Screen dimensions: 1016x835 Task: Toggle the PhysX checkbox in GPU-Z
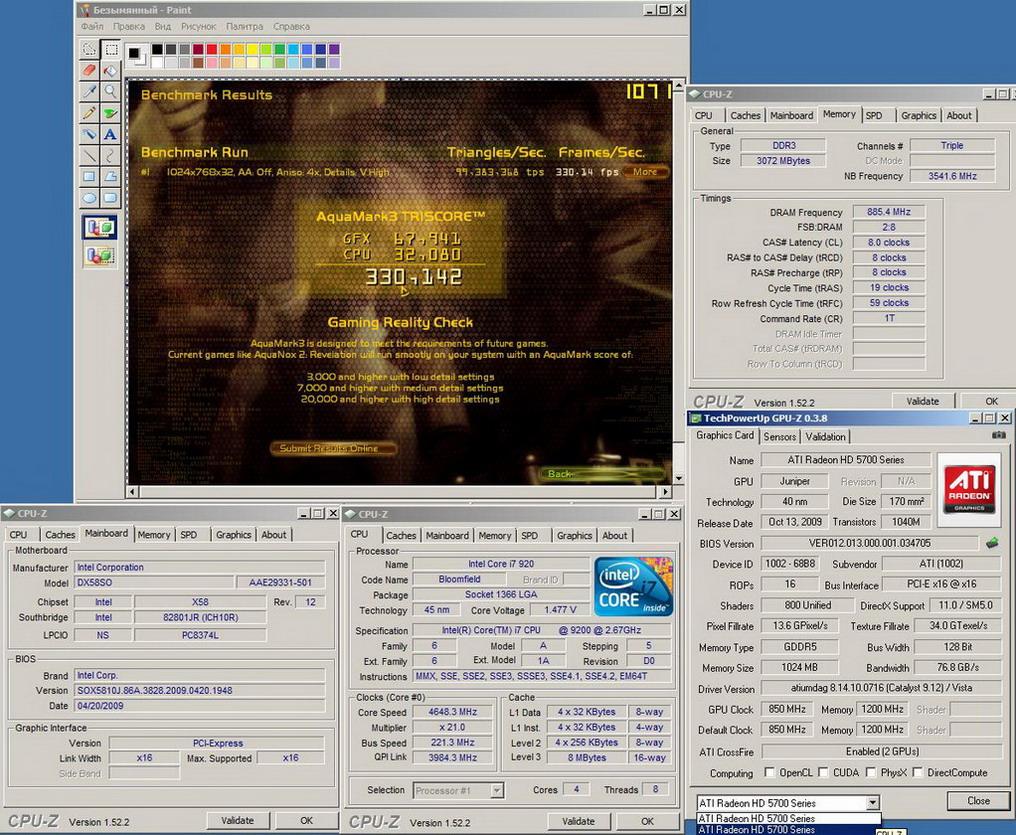(871, 772)
